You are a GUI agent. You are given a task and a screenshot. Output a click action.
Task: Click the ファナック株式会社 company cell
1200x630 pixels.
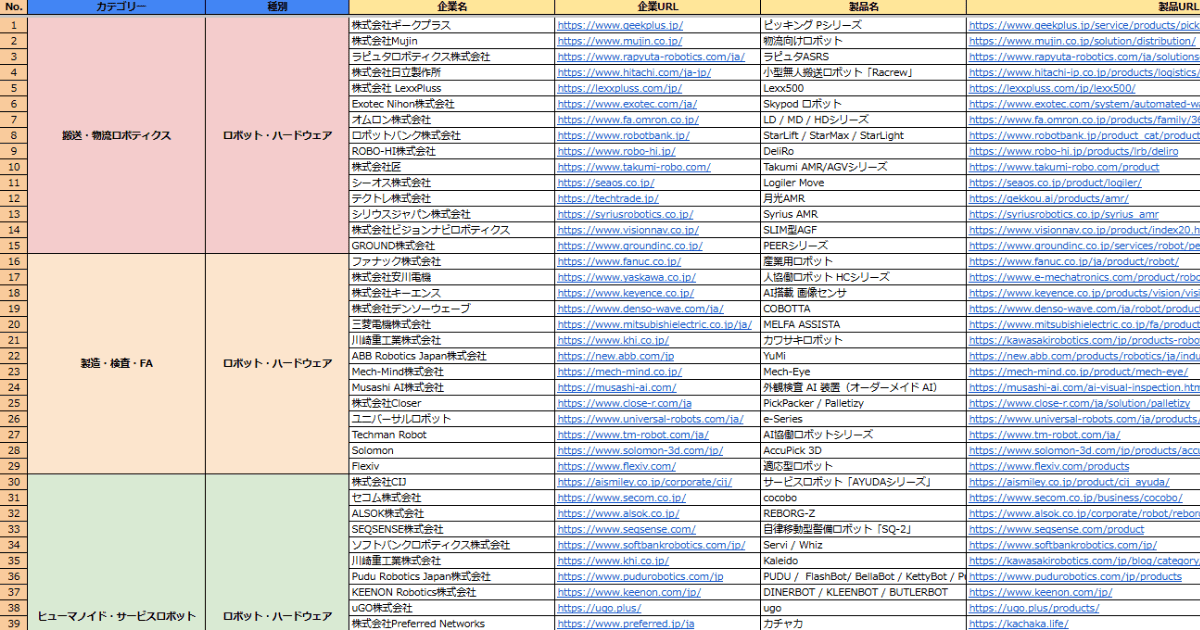point(451,261)
